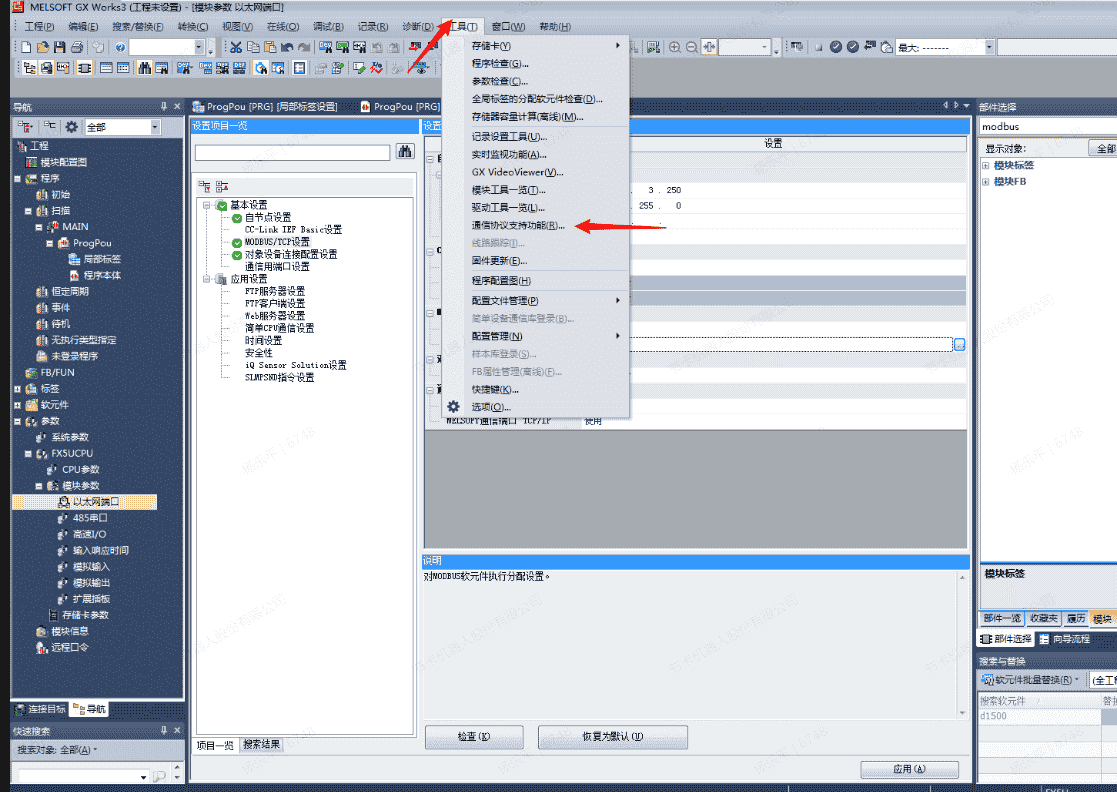This screenshot has height=792, width=1117.
Task: Open navigation panel settings gear icon
Action: [71, 127]
